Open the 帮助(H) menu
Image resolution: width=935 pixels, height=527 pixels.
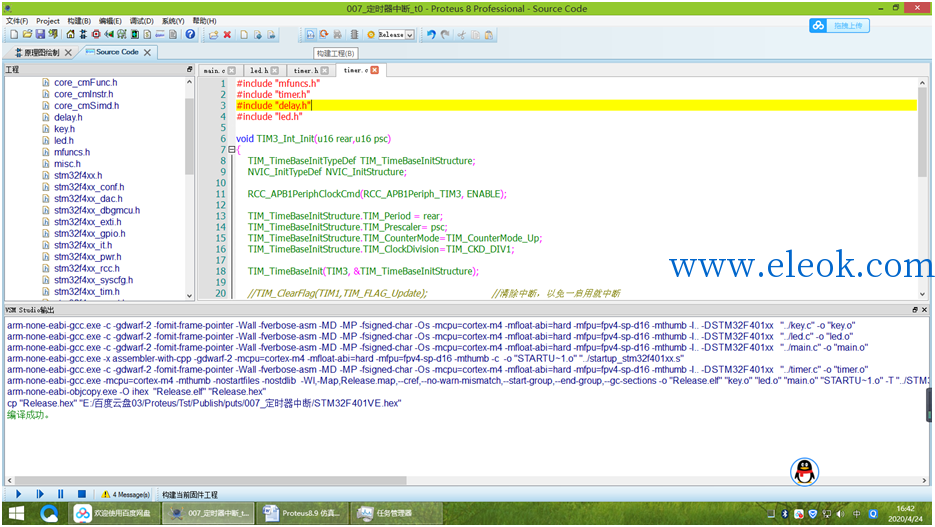(x=205, y=21)
